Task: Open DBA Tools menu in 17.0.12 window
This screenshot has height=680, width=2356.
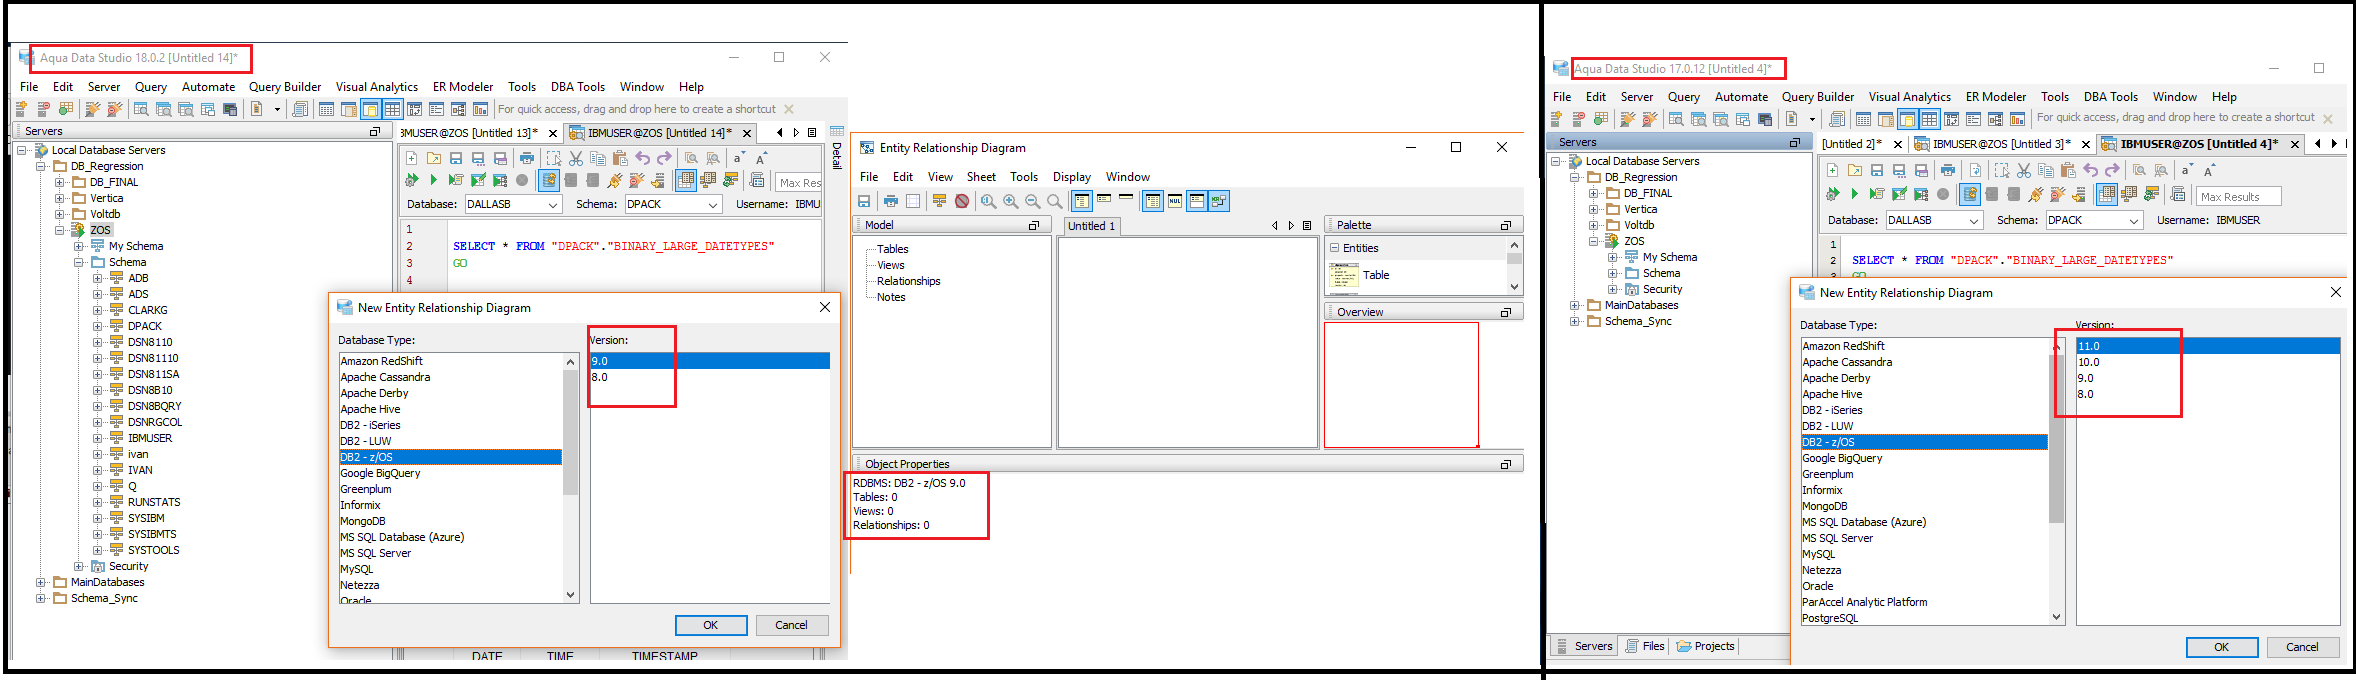Action: 2110,97
